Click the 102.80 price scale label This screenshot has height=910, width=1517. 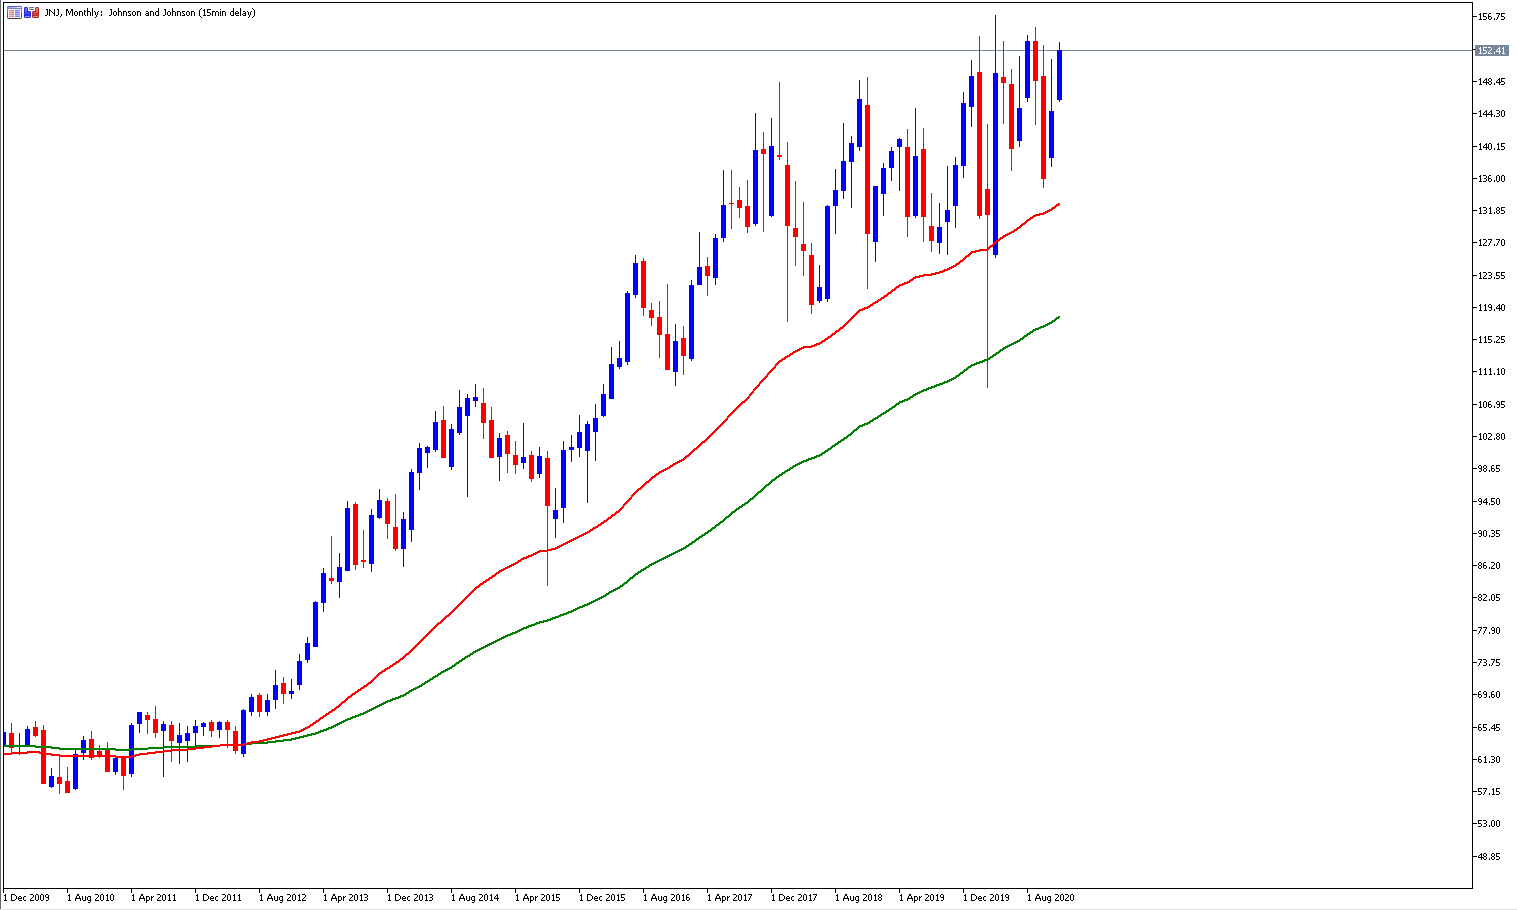point(1491,437)
